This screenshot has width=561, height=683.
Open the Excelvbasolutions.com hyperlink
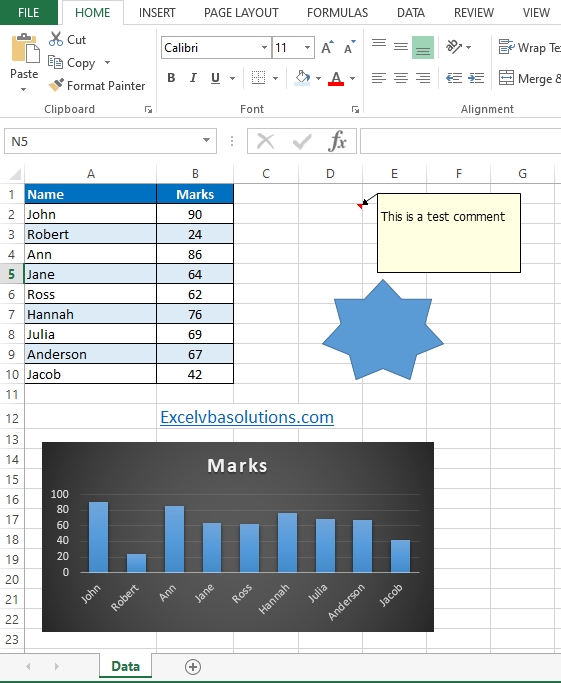click(247, 417)
